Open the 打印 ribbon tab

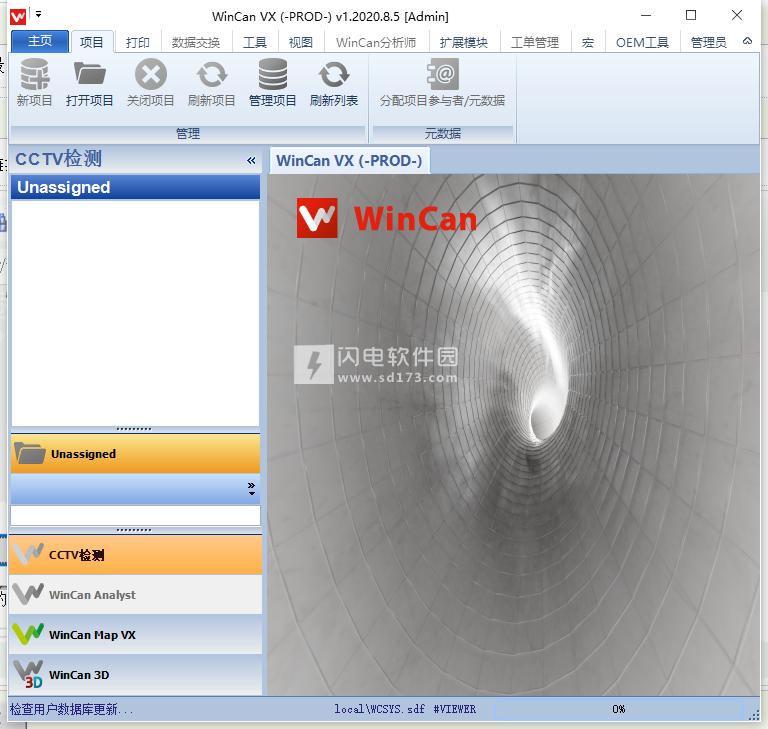138,43
